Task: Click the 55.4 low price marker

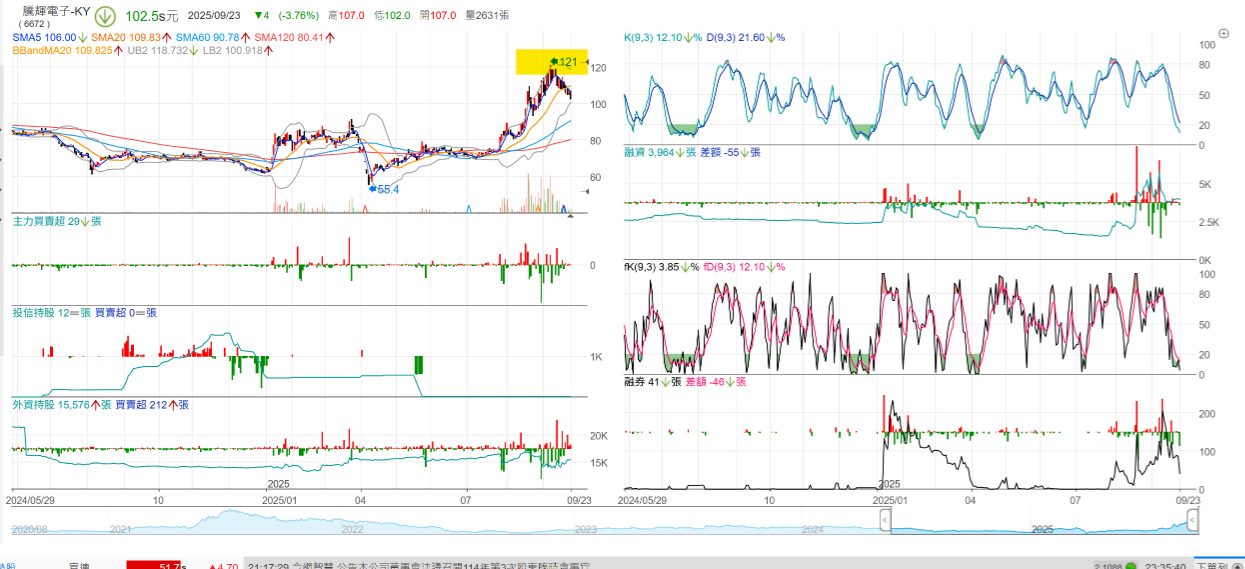Action: [x=385, y=189]
